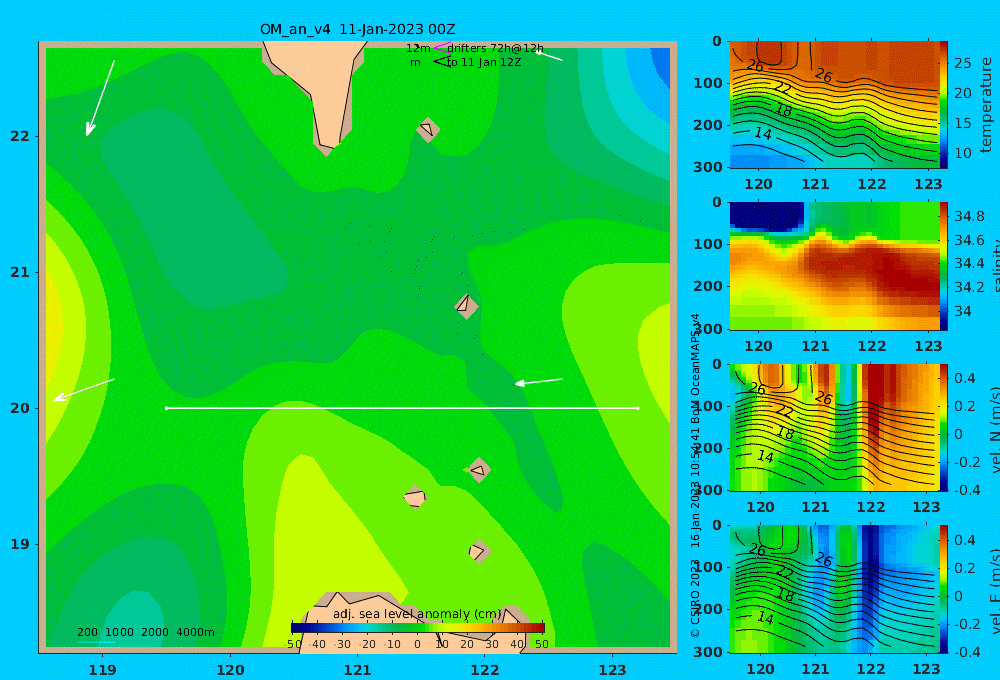The width and height of the screenshot is (1000, 680).
Task: Pick the salinity colorbar
Action: pos(943,266)
